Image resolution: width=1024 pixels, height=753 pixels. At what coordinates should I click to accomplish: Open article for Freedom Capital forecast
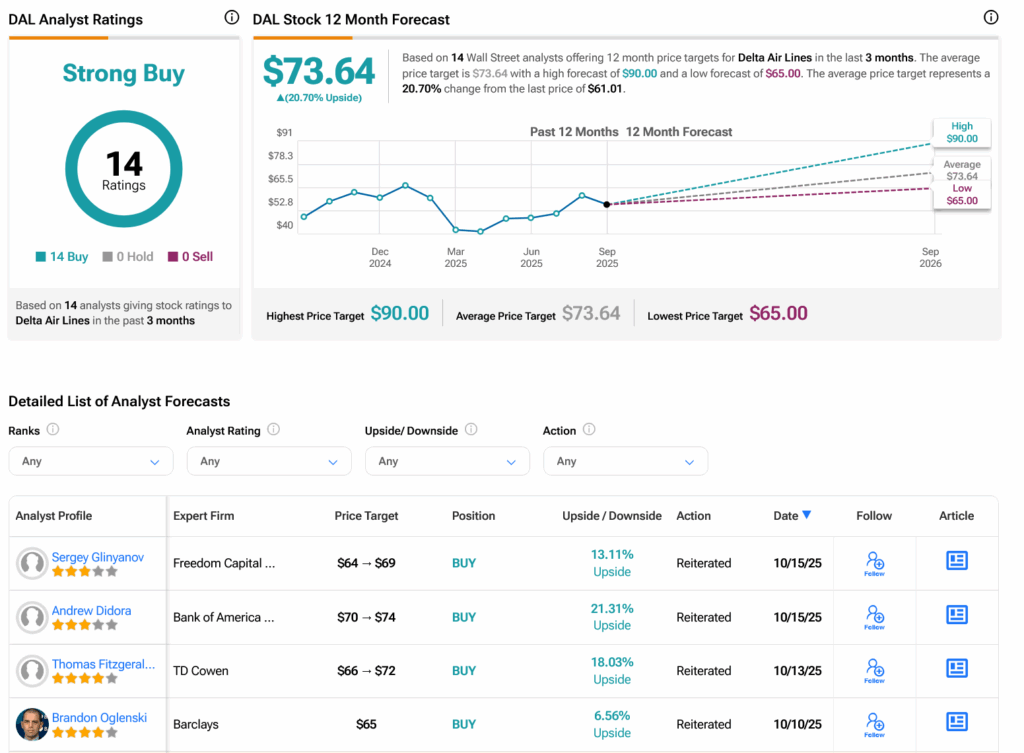pos(956,562)
